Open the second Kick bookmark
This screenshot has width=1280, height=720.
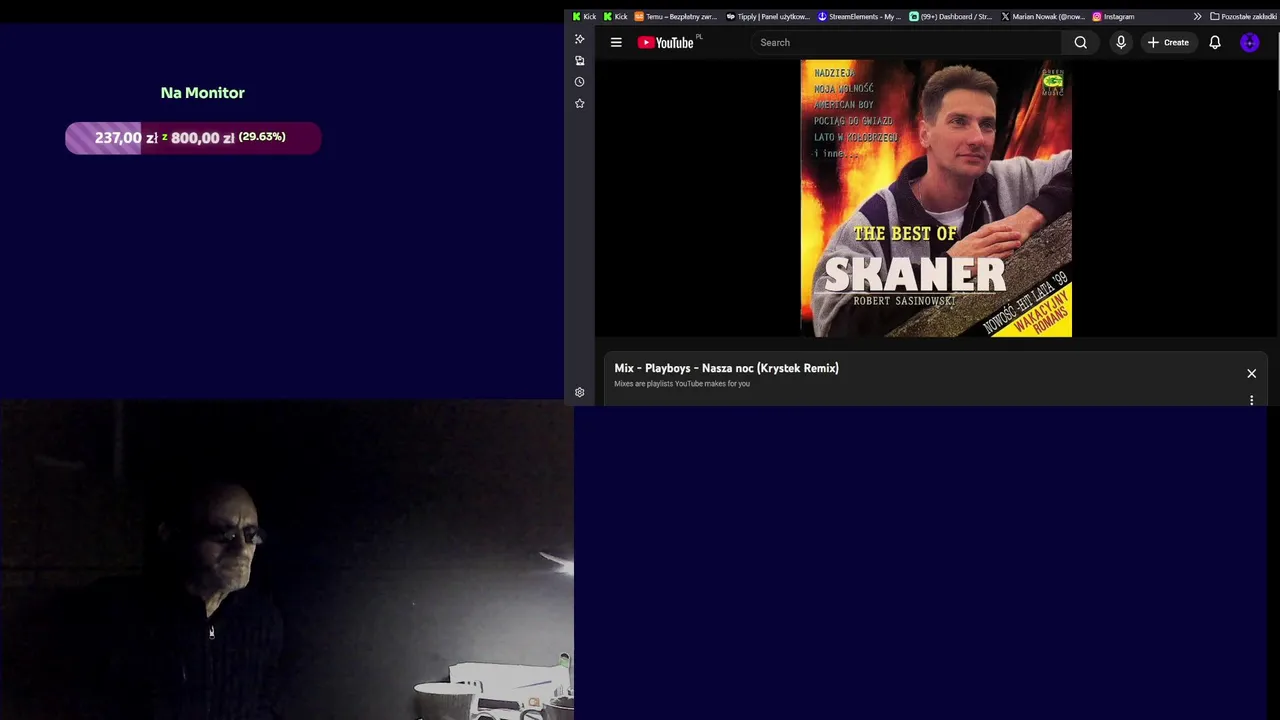coord(615,16)
